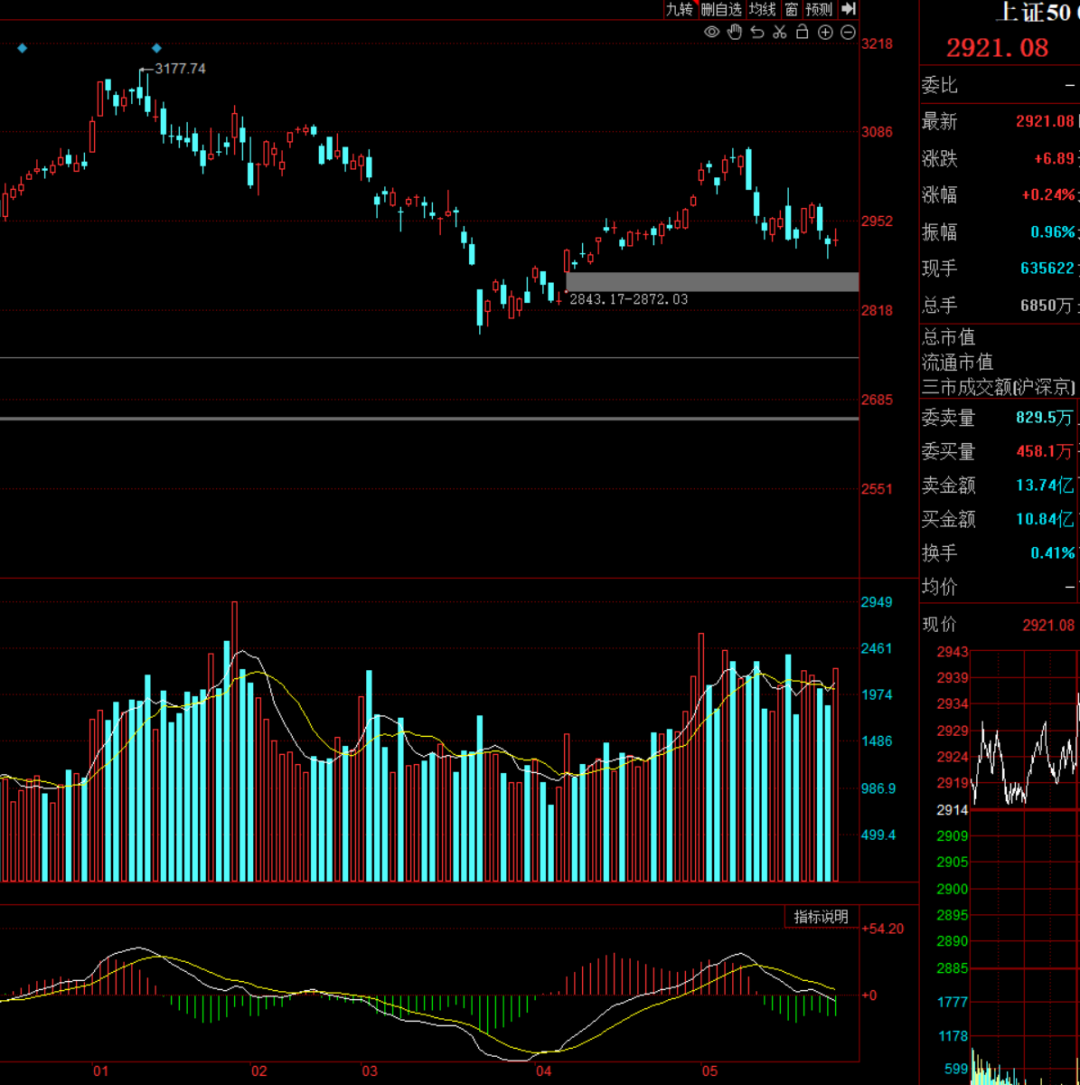Click the 13.74亿 sell amount value

point(1045,485)
